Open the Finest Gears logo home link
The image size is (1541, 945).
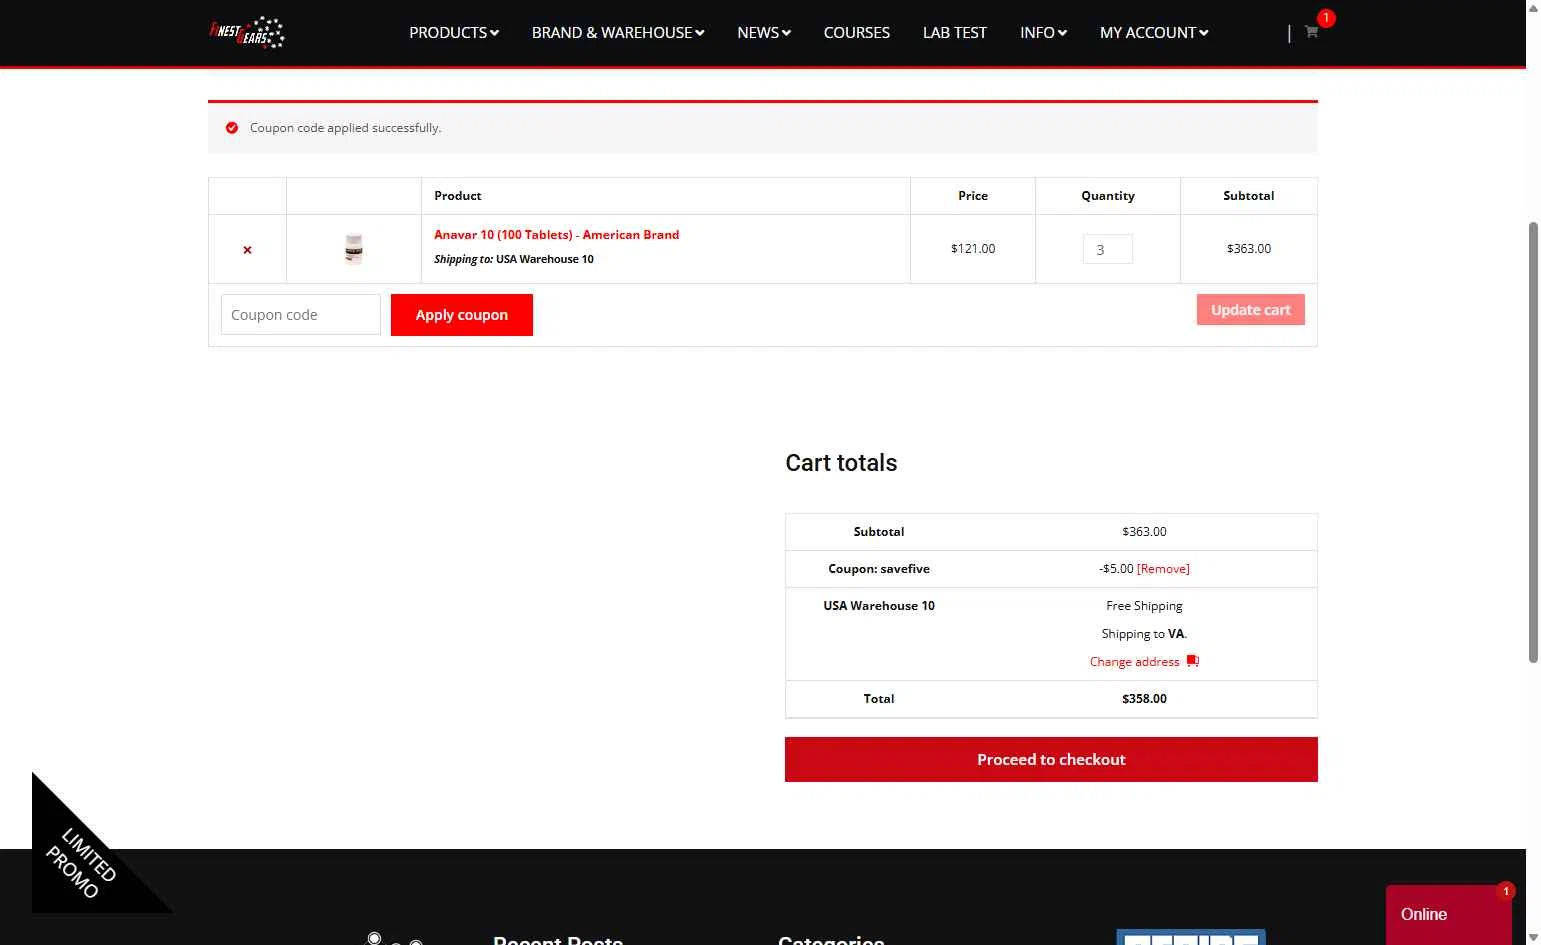(247, 32)
